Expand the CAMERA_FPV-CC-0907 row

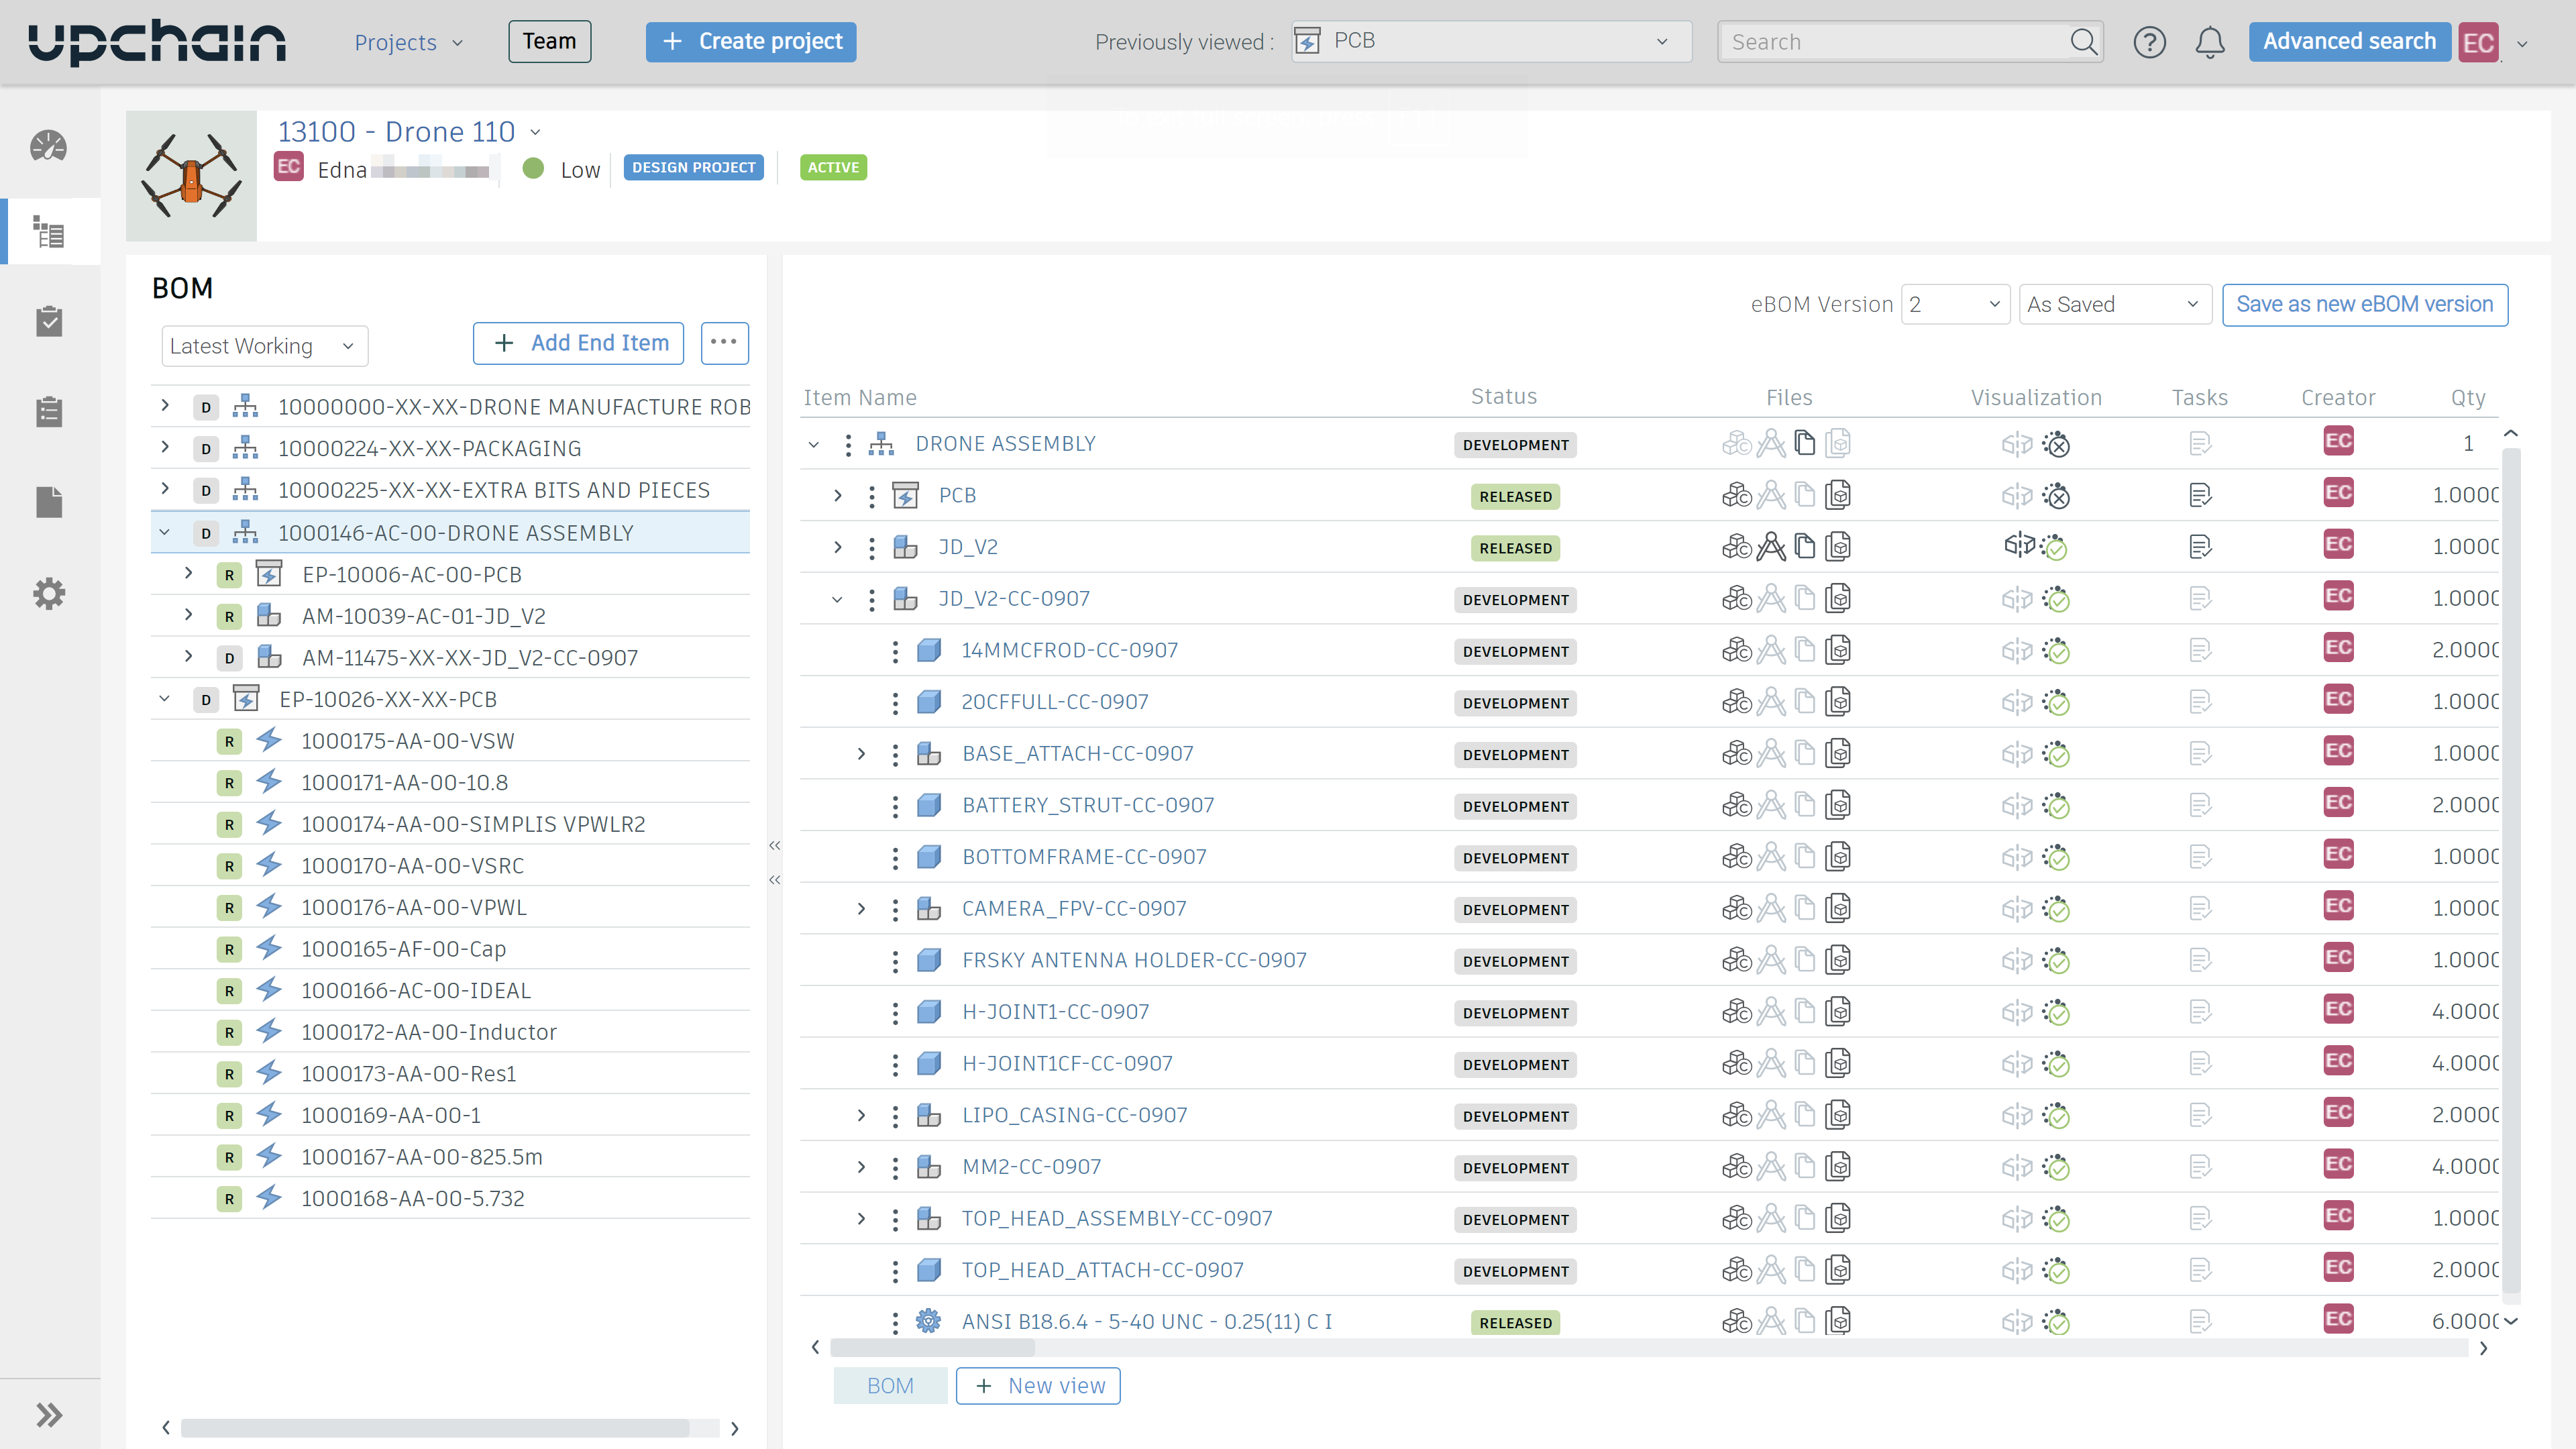(x=861, y=908)
